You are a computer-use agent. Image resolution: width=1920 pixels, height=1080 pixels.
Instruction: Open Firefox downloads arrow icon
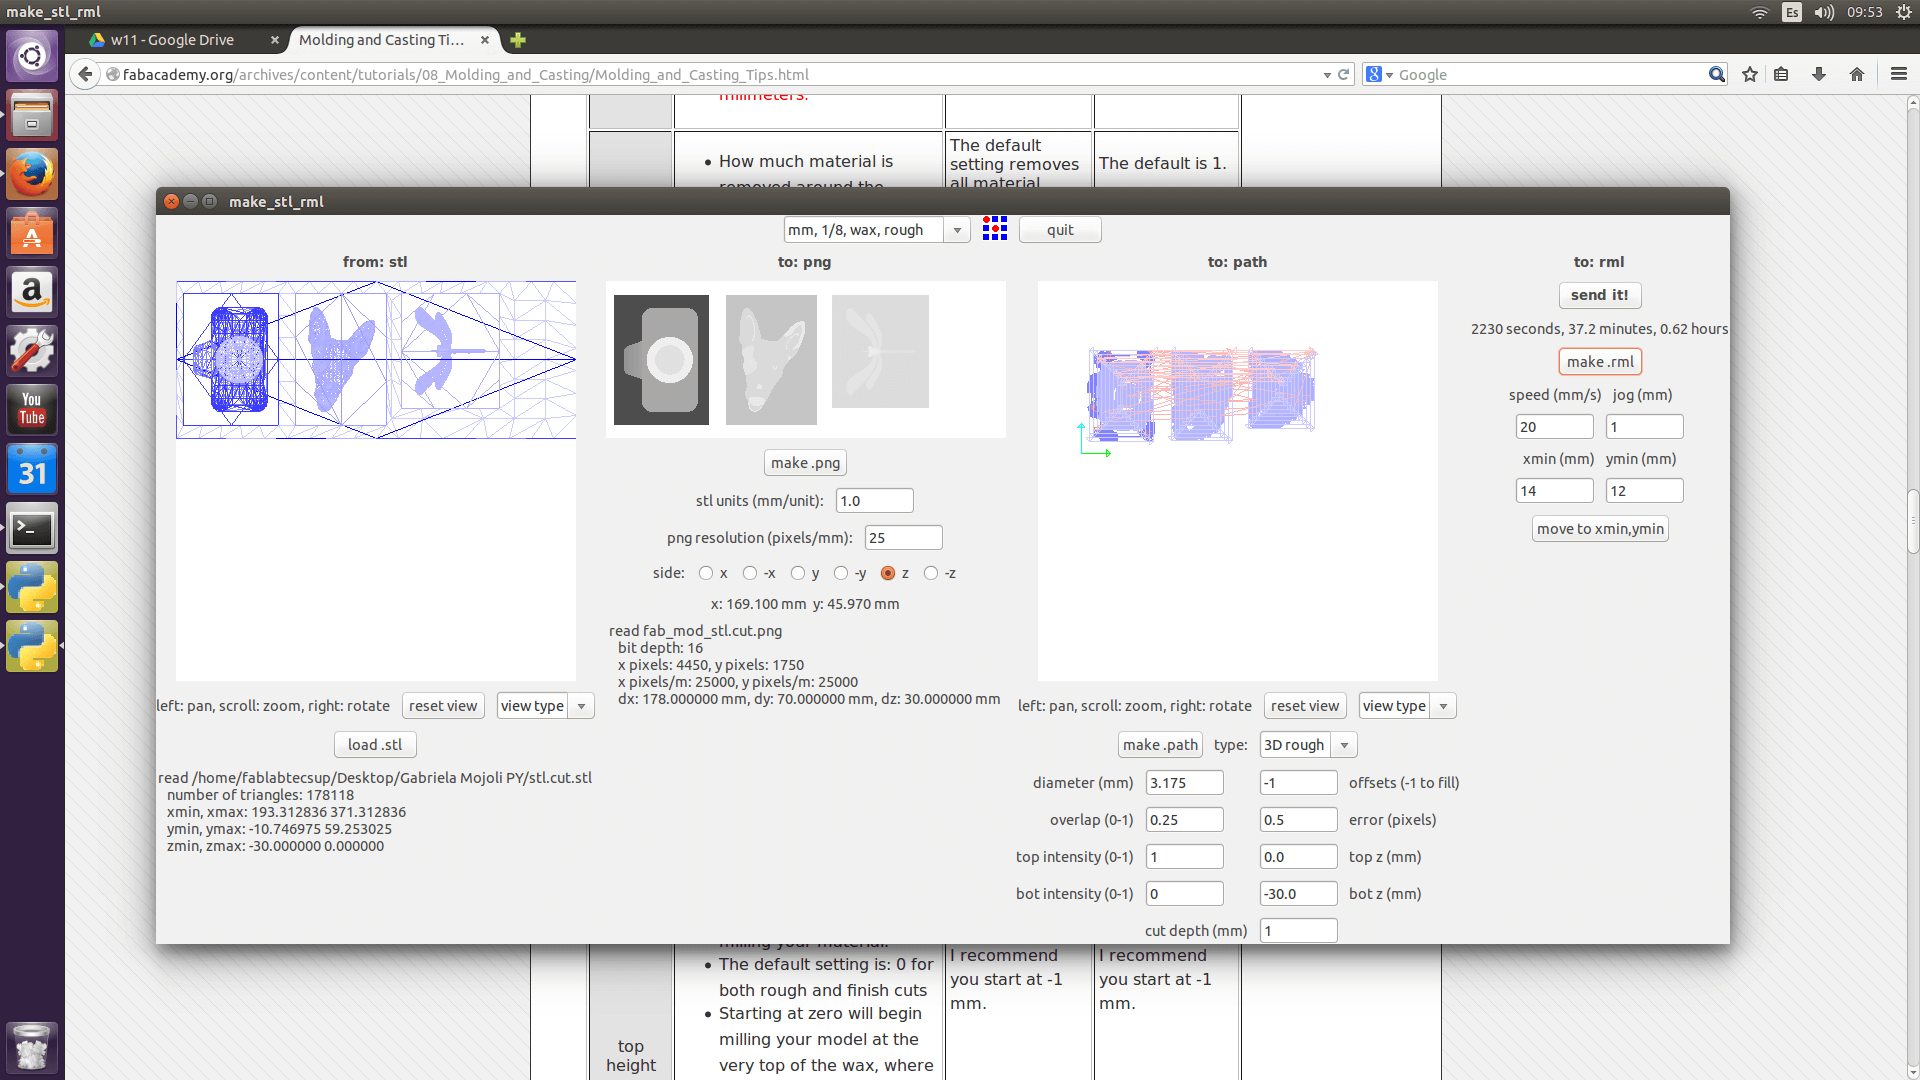1819,74
